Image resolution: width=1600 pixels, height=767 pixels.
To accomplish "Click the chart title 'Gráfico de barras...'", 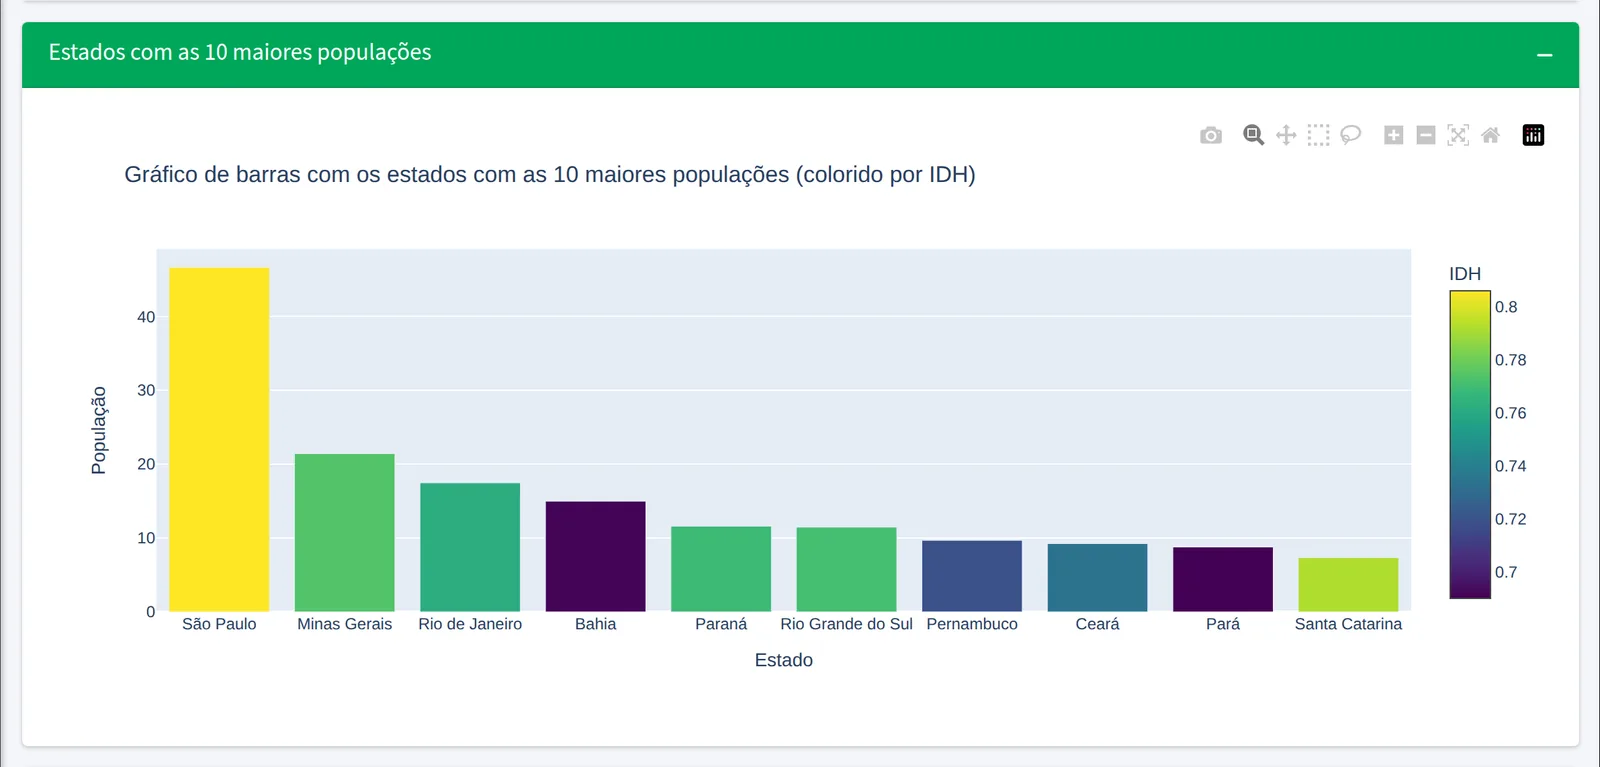I will point(550,175).
